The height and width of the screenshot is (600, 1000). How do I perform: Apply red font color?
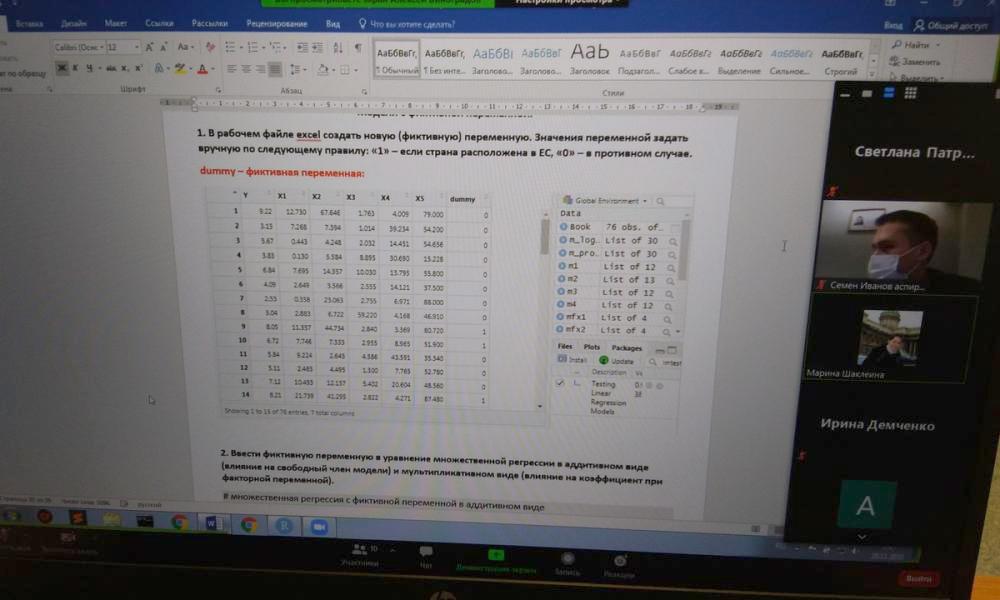(203, 69)
